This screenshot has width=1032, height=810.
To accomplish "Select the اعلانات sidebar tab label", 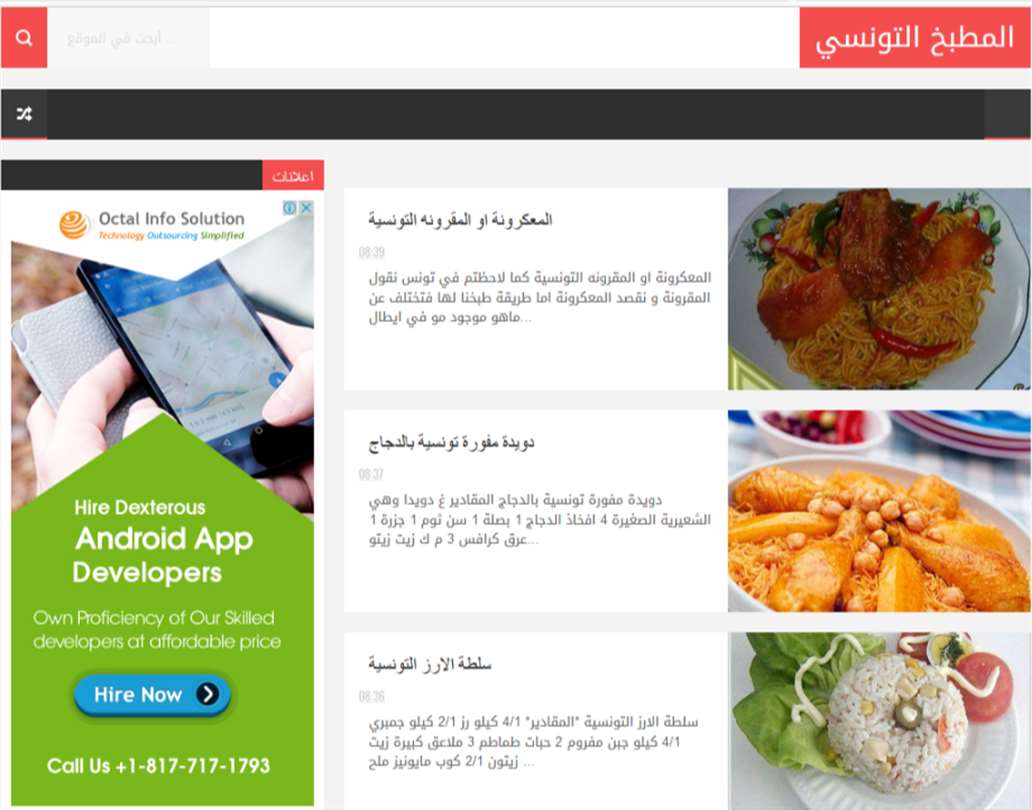I will point(293,176).
